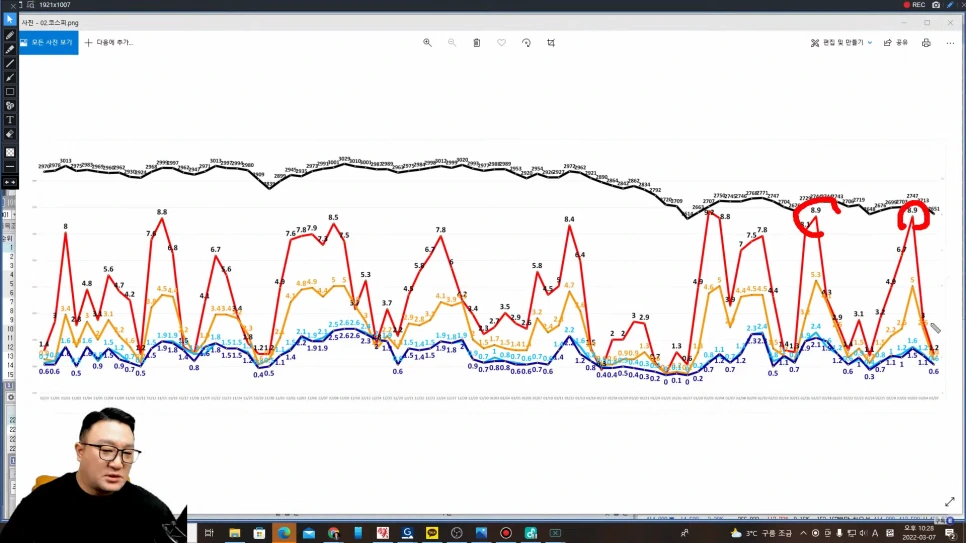
Task: Click the resolution text 1921x1007
Action: point(55,5)
